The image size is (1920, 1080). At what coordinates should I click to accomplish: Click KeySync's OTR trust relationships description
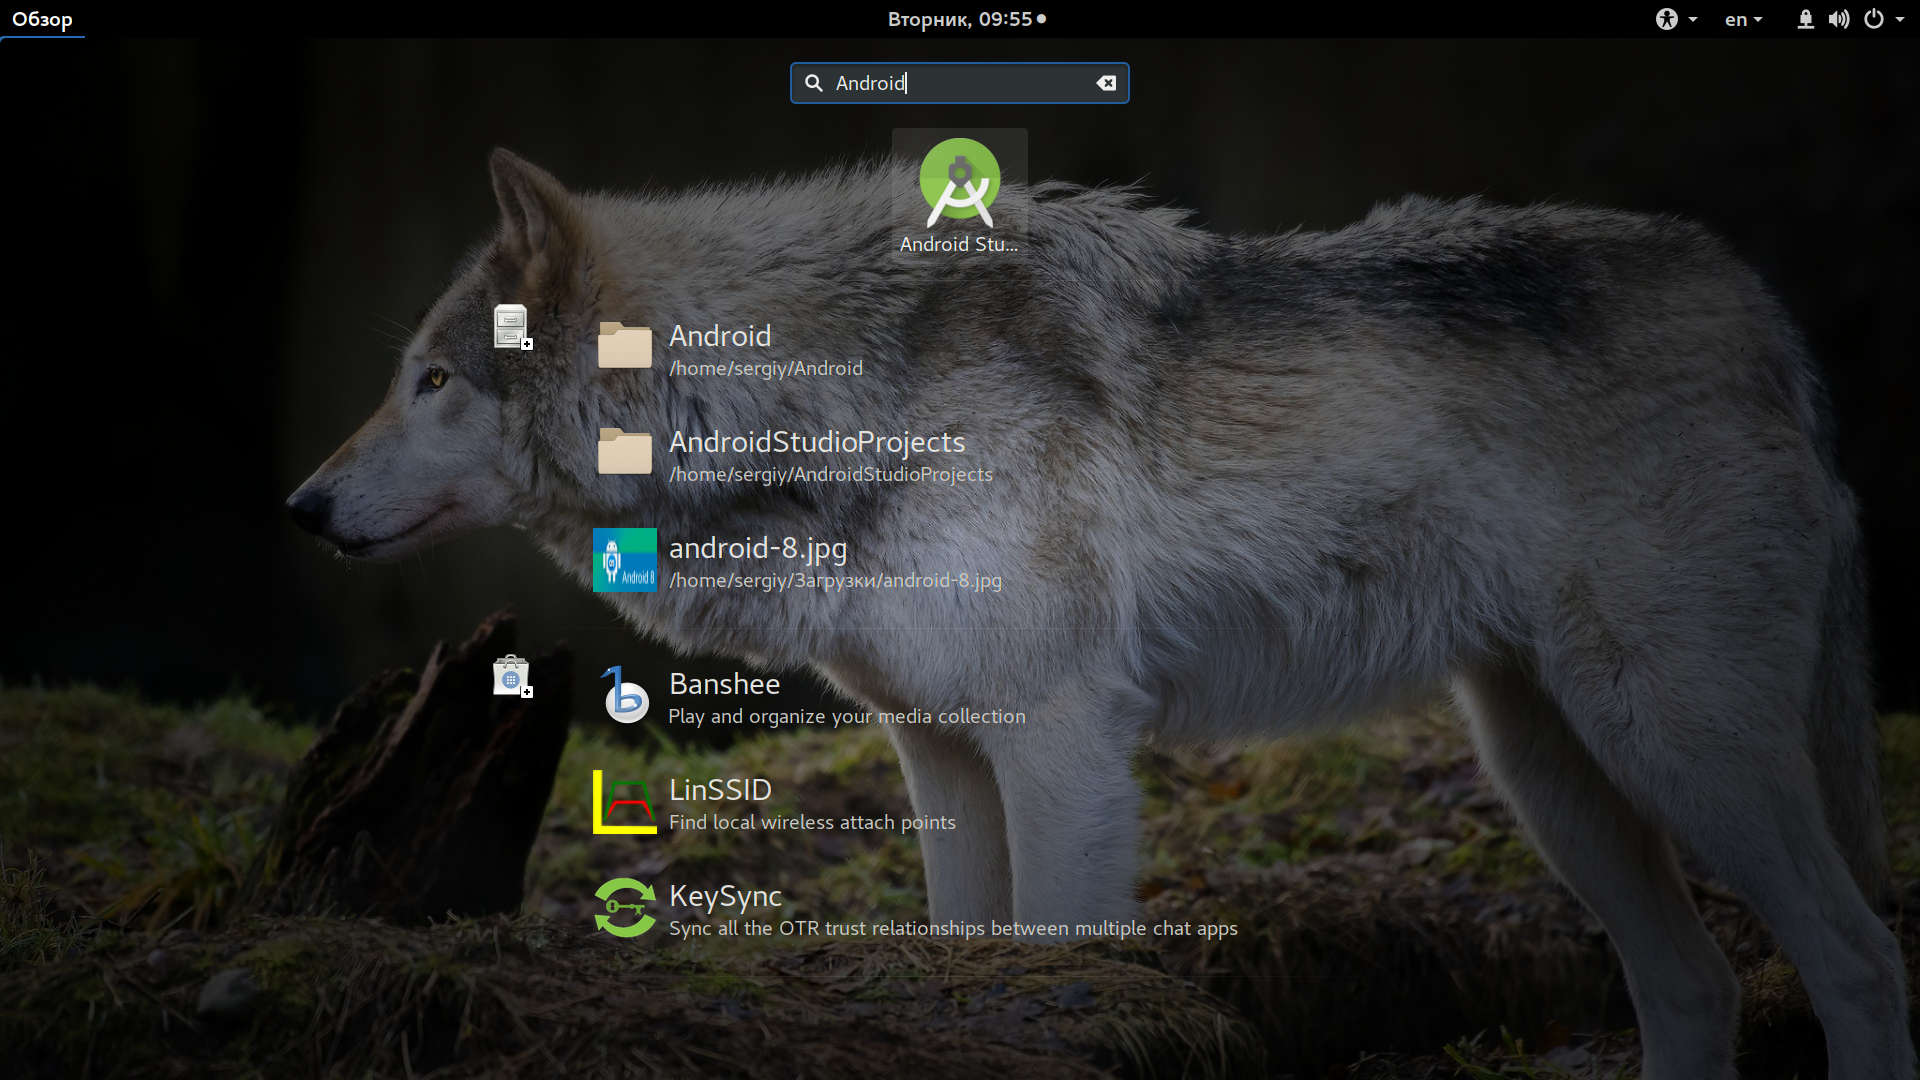click(953, 928)
